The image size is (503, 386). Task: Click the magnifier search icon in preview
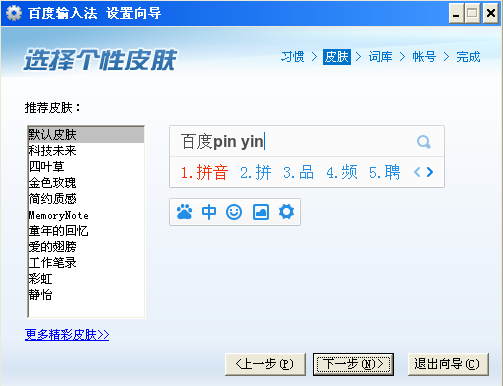[x=424, y=142]
